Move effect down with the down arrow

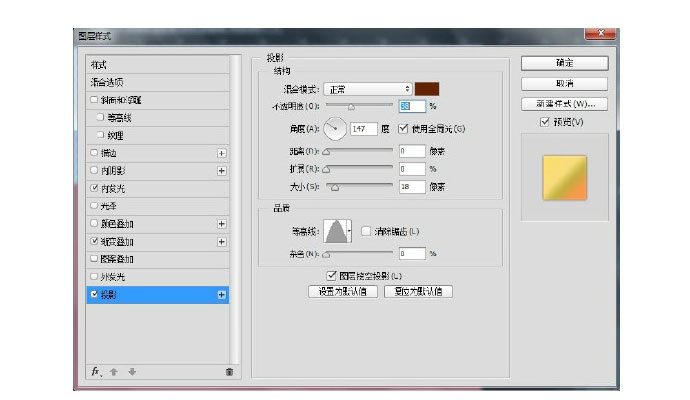(x=132, y=372)
